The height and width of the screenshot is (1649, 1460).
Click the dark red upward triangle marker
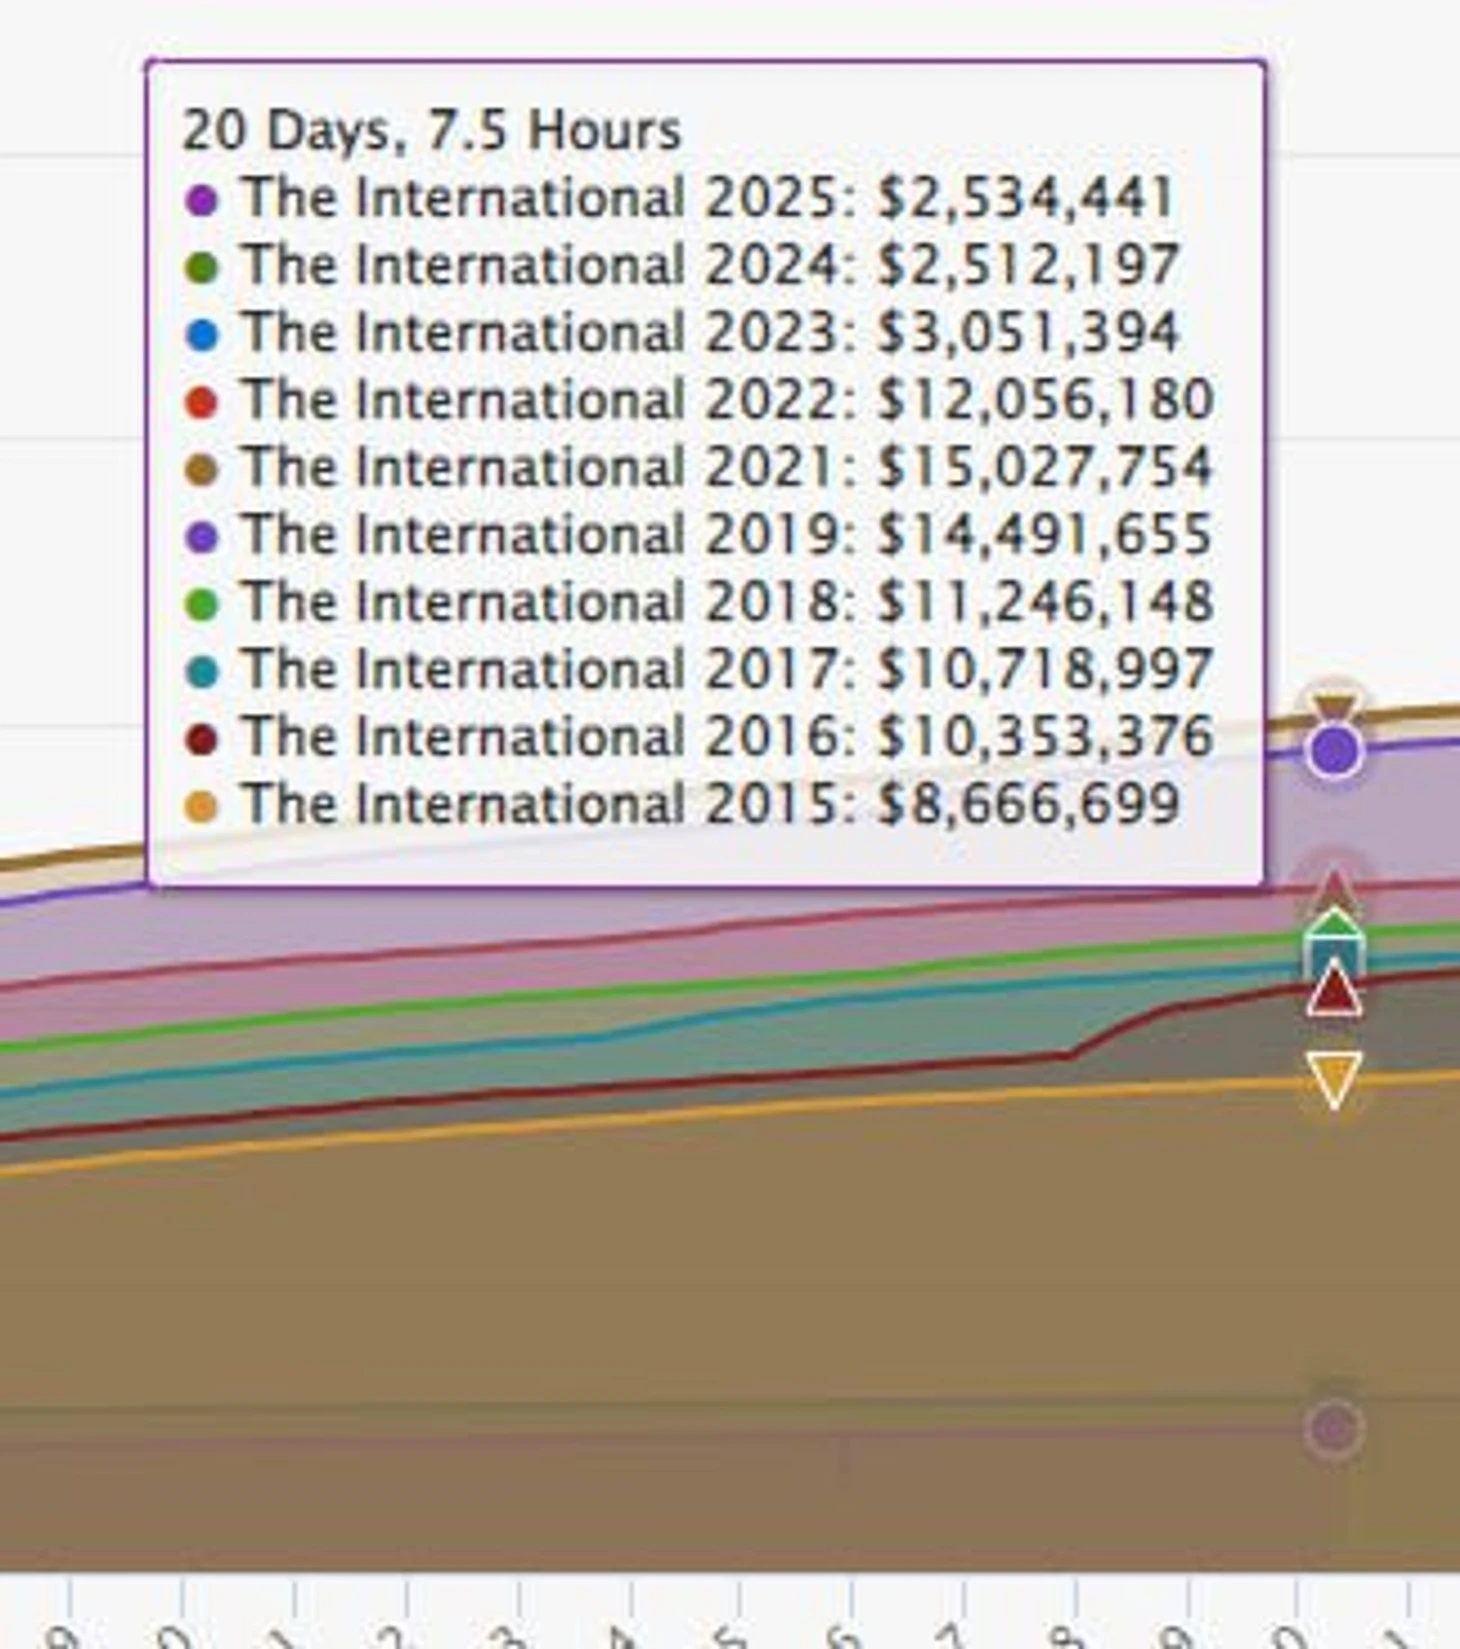tap(1335, 990)
